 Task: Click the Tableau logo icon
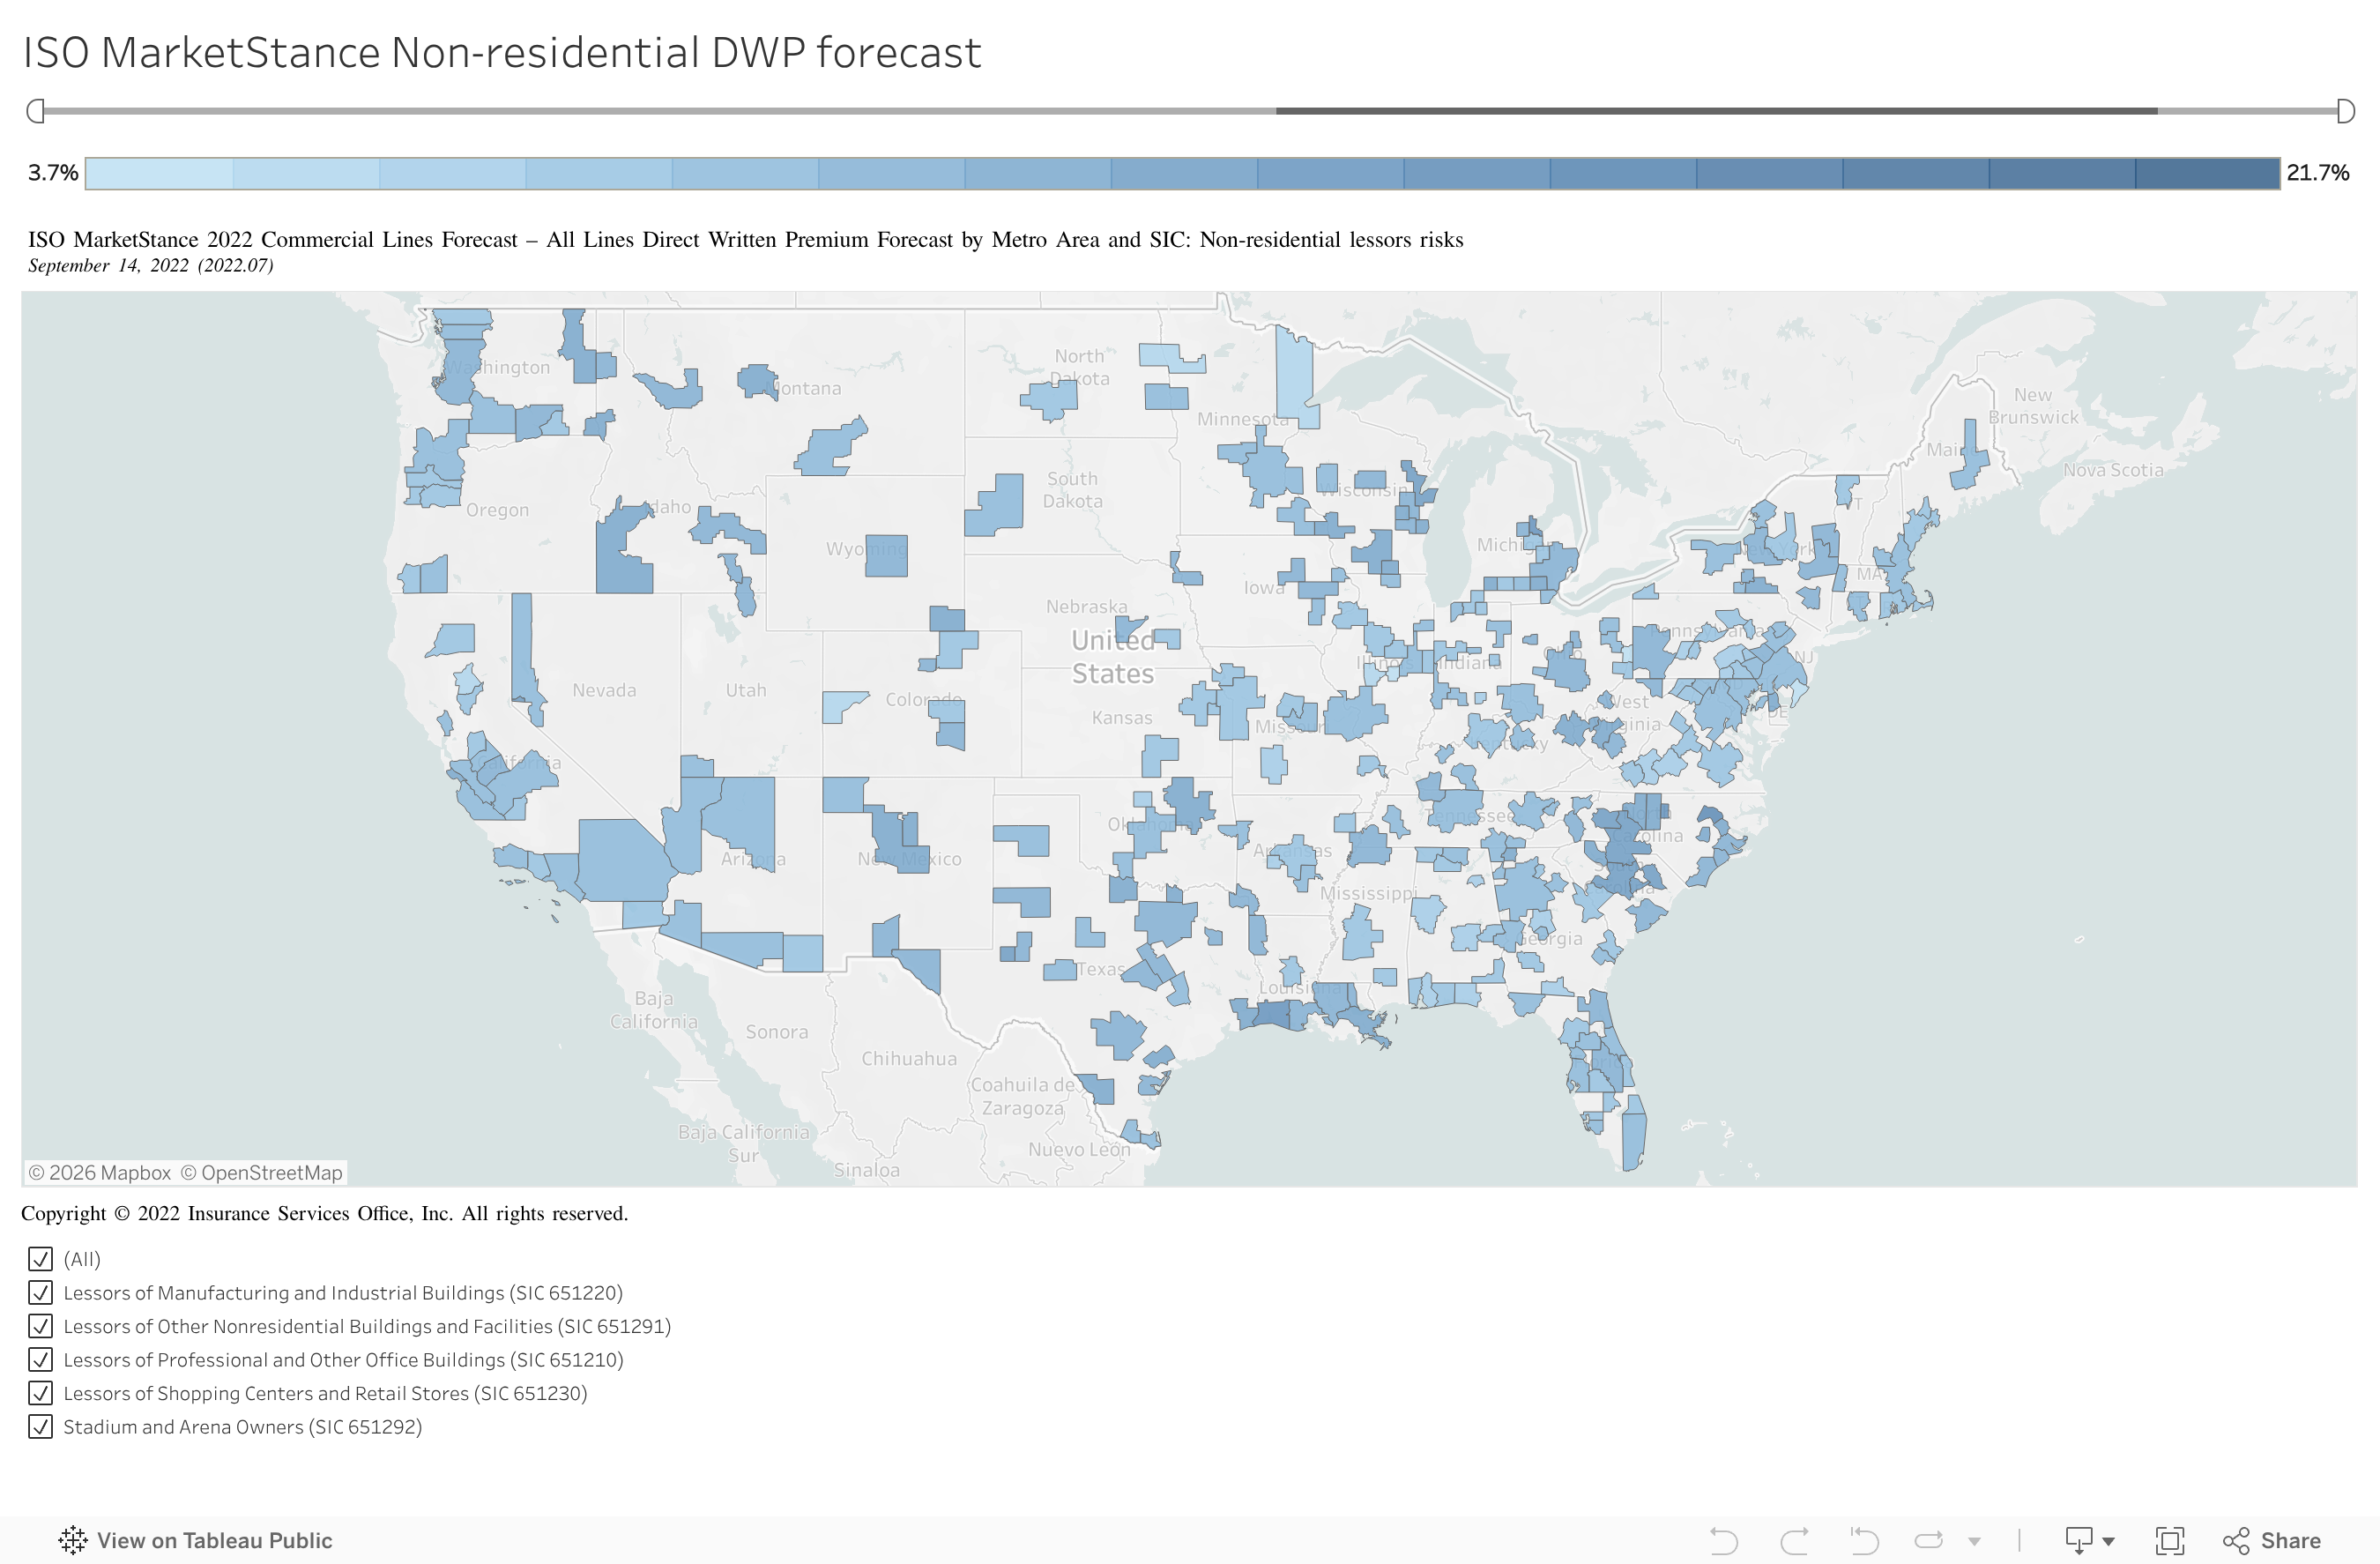coord(72,1540)
